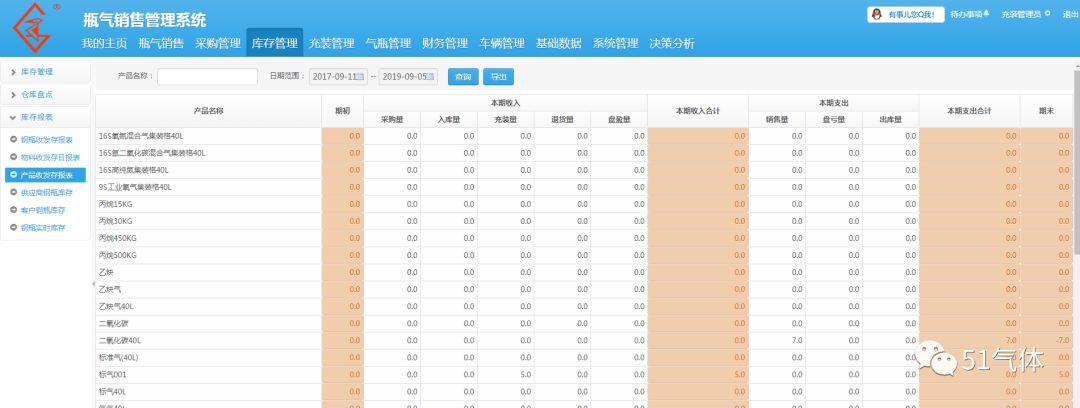1080x408 pixels.
Task: Click the 查询 search button
Action: [463, 77]
